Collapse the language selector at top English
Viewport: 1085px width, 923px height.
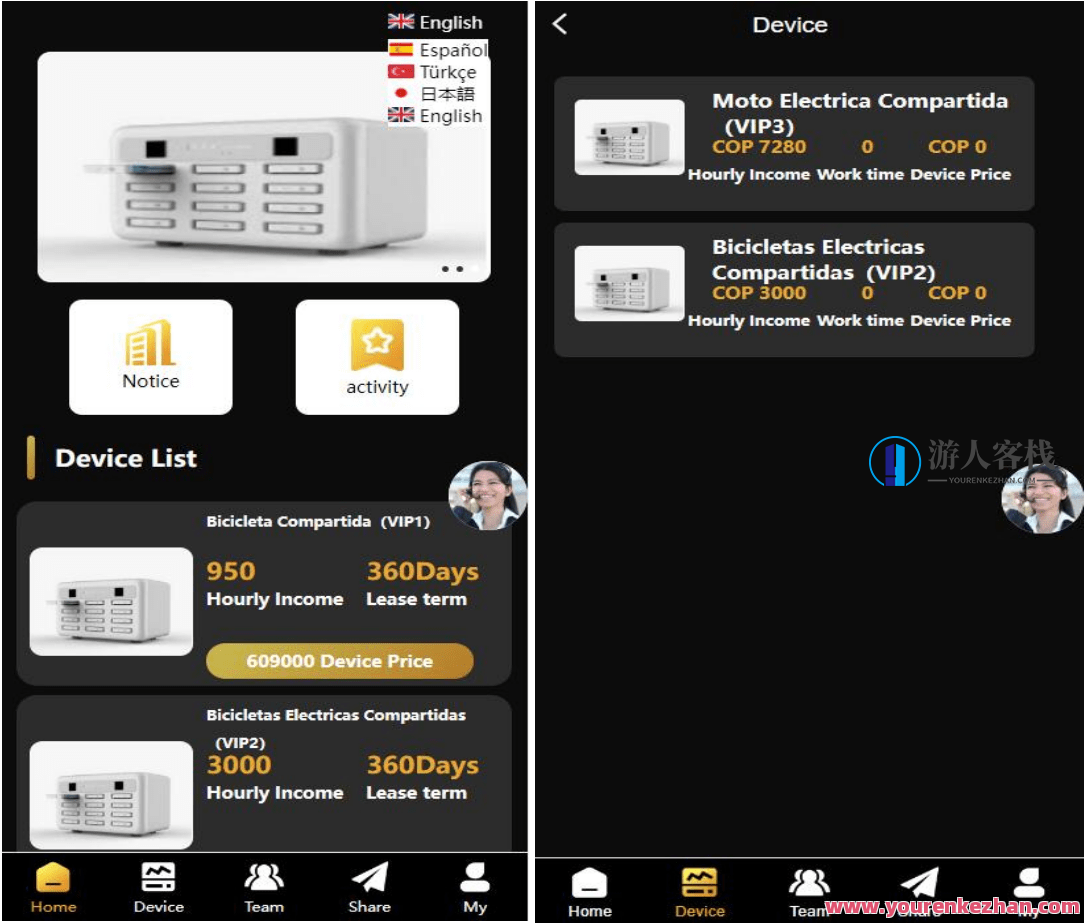(436, 22)
